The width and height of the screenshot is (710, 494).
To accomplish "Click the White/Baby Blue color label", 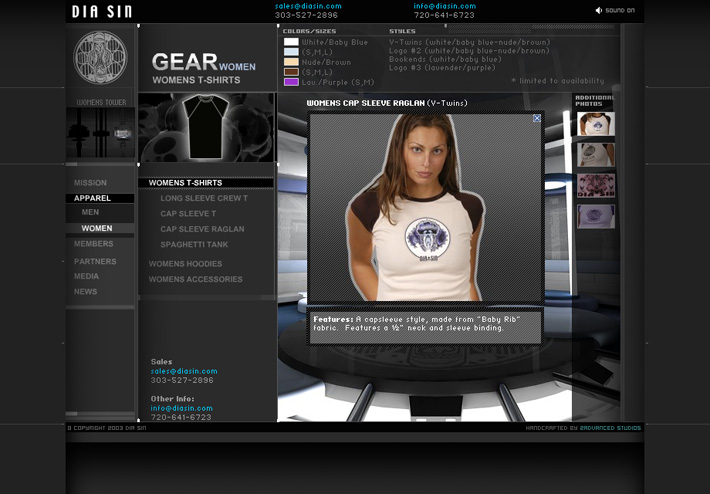I will 335,42.
